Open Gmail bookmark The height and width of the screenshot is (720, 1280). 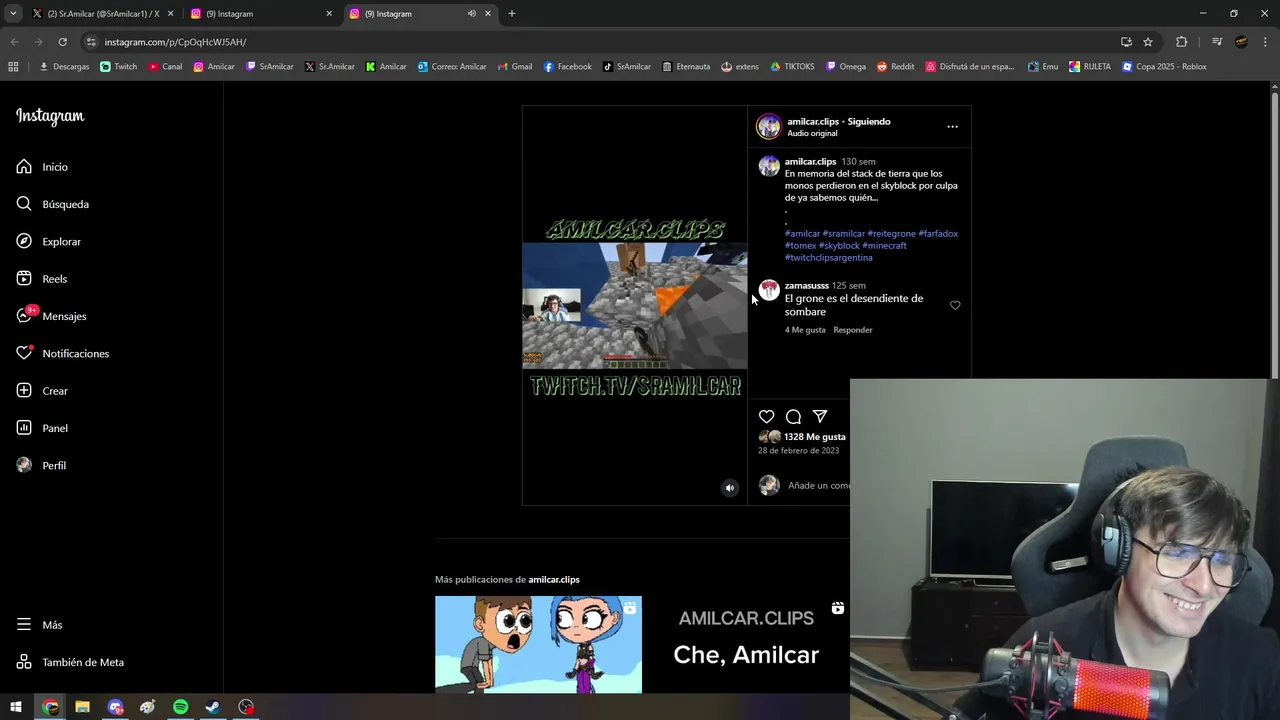pos(515,67)
